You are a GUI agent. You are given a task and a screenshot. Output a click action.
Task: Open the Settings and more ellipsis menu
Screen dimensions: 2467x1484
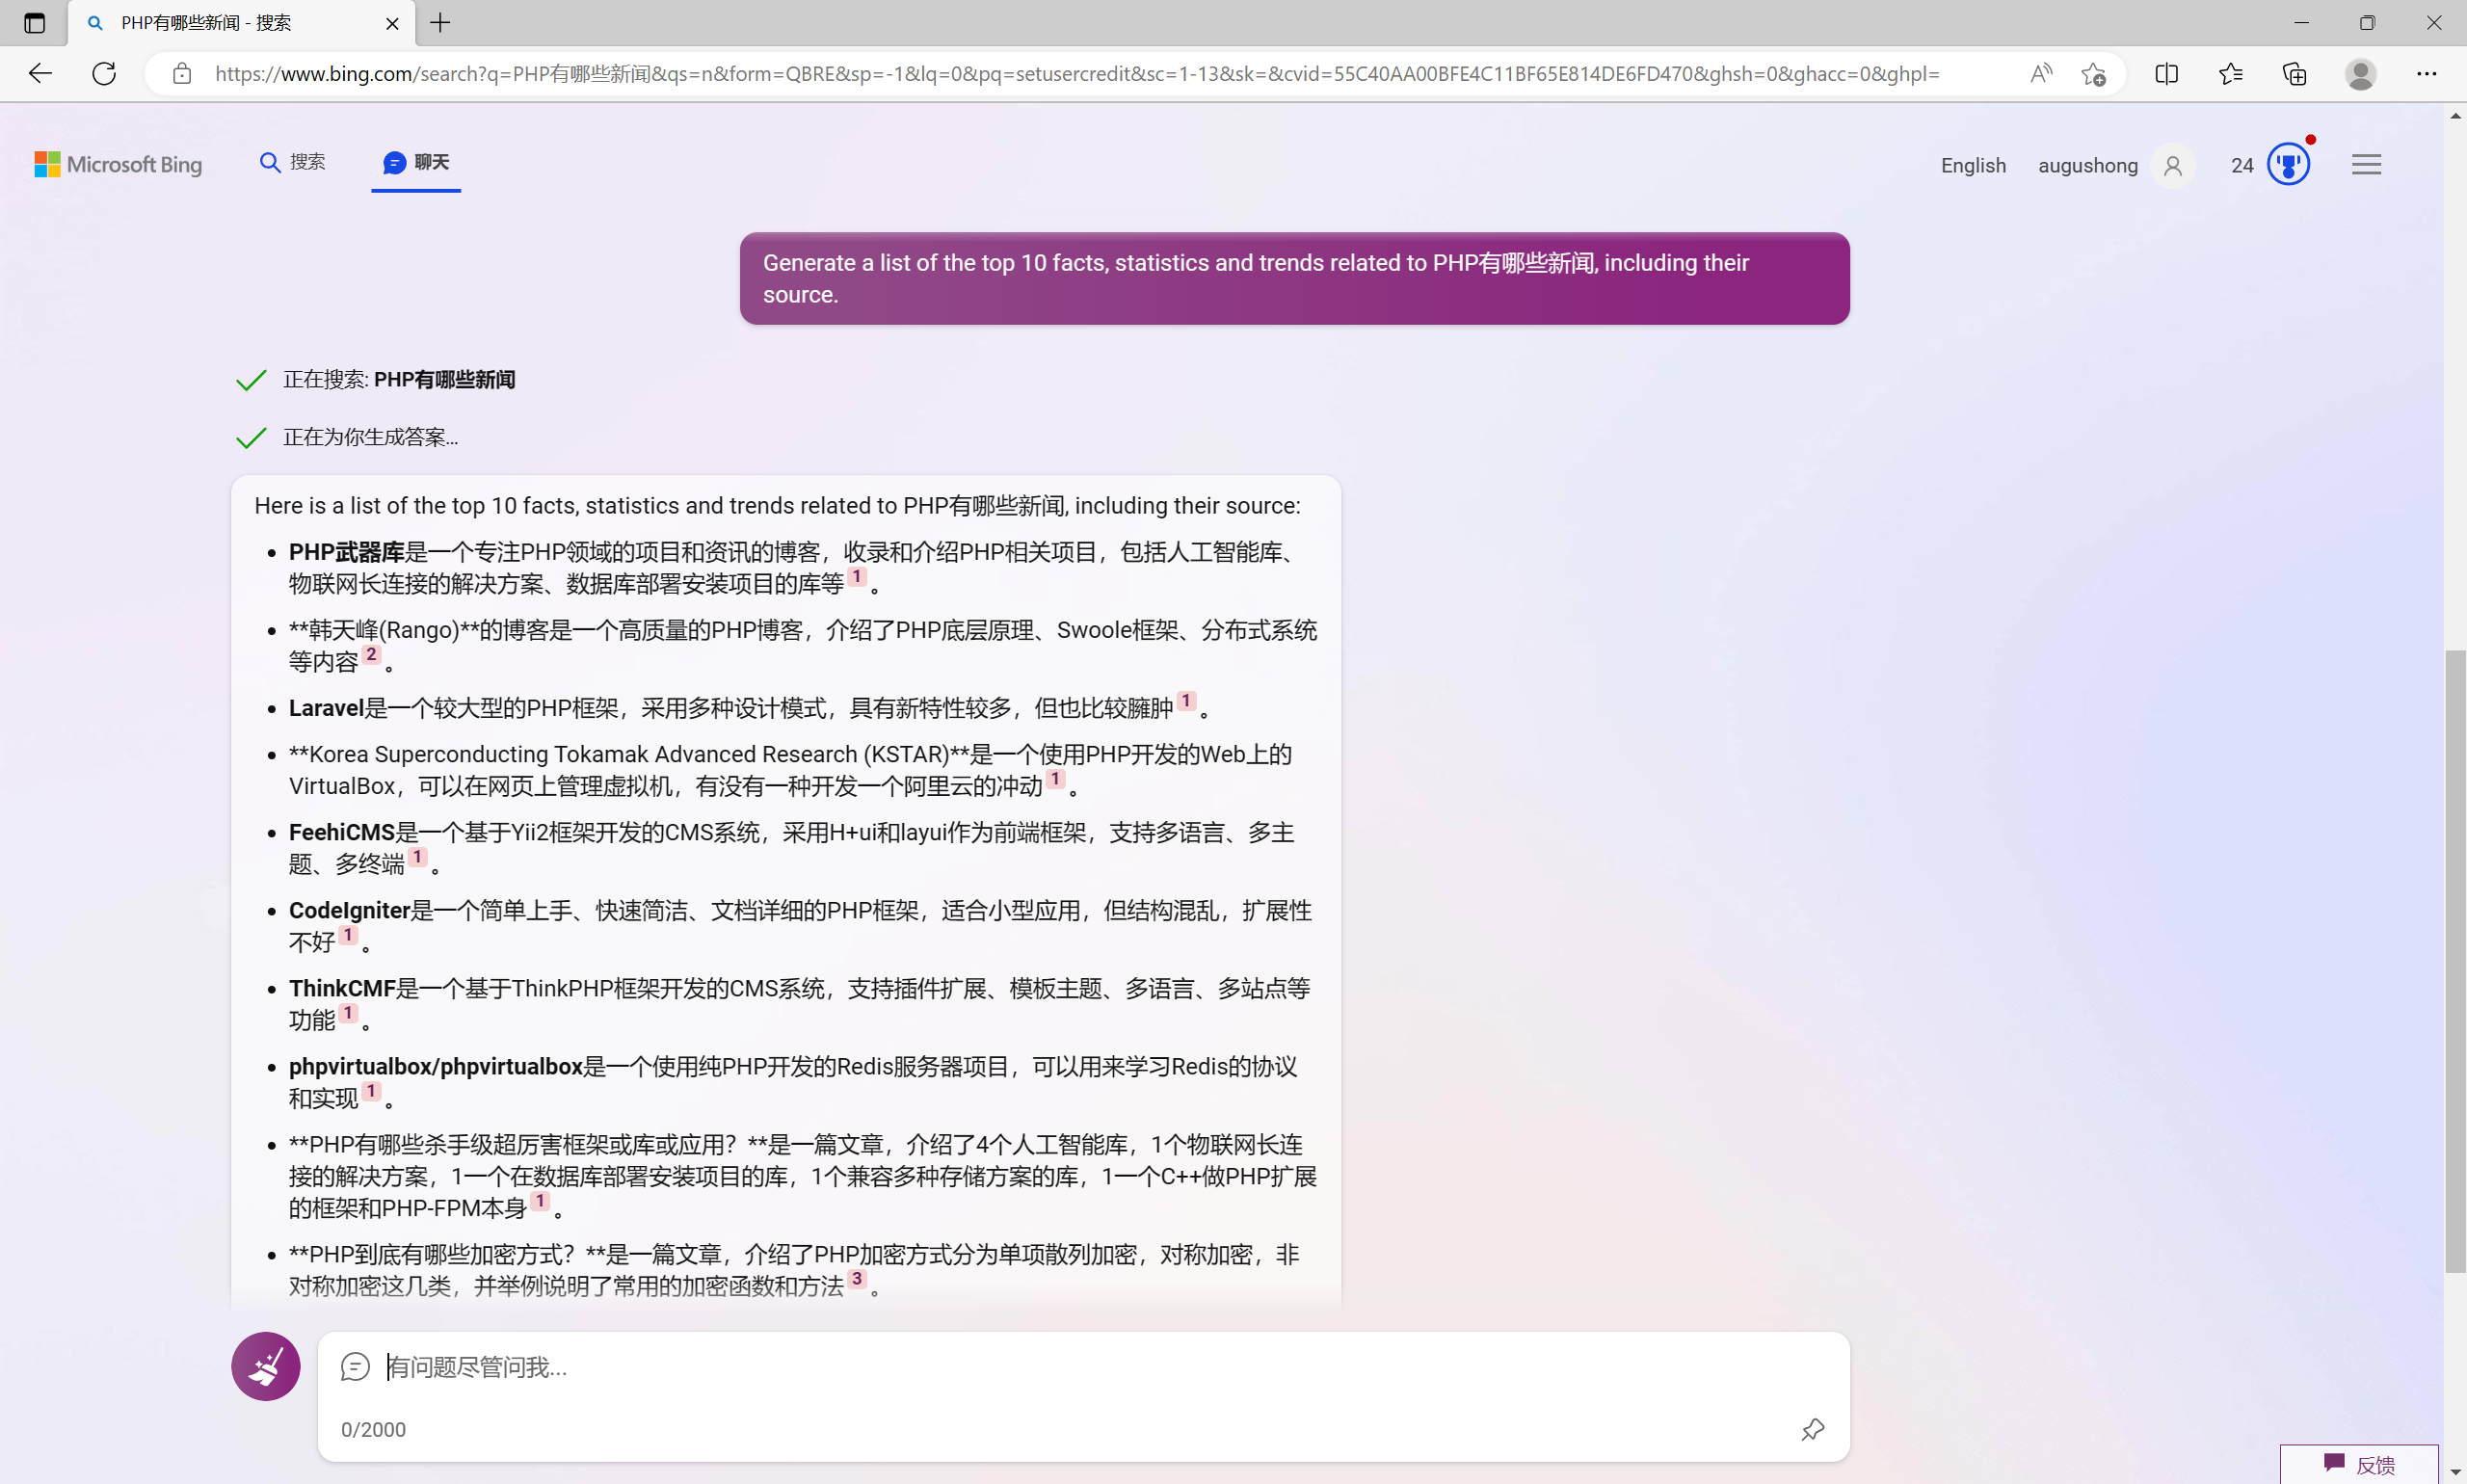click(x=2426, y=73)
